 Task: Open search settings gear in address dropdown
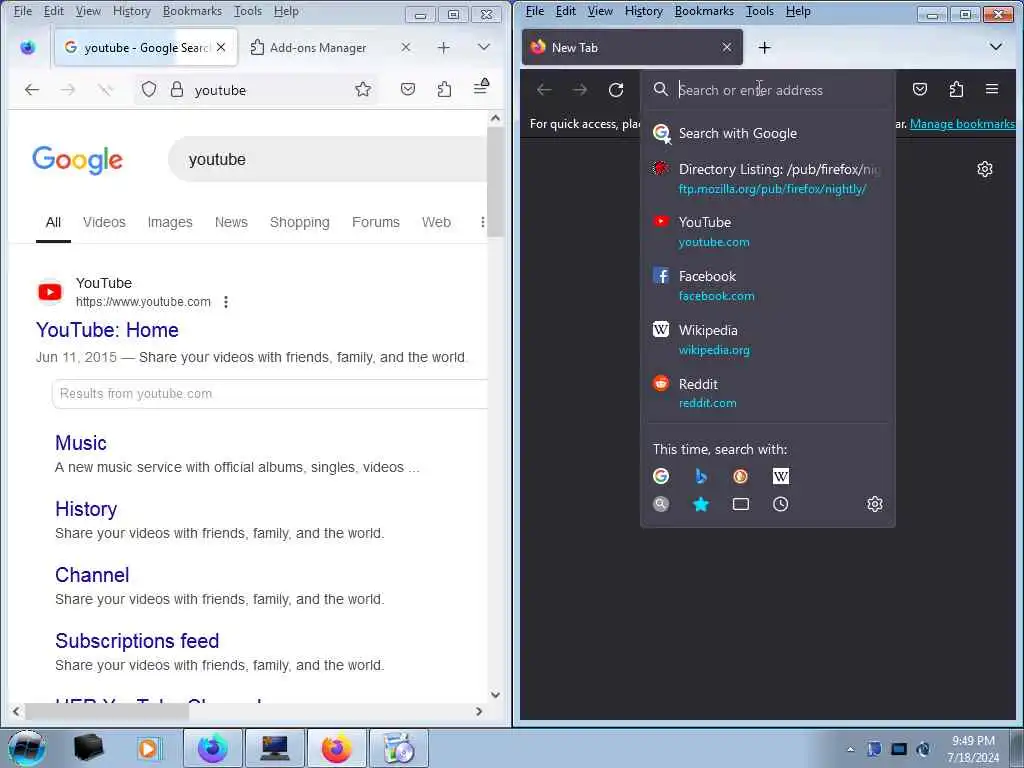(x=874, y=504)
